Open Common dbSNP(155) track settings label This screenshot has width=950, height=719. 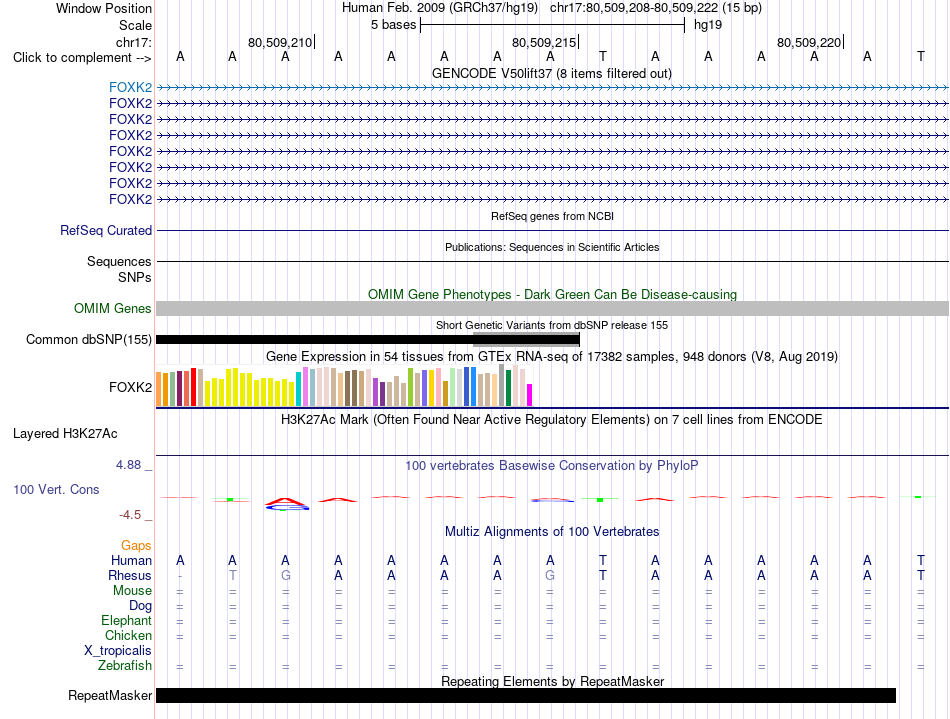coord(89,339)
